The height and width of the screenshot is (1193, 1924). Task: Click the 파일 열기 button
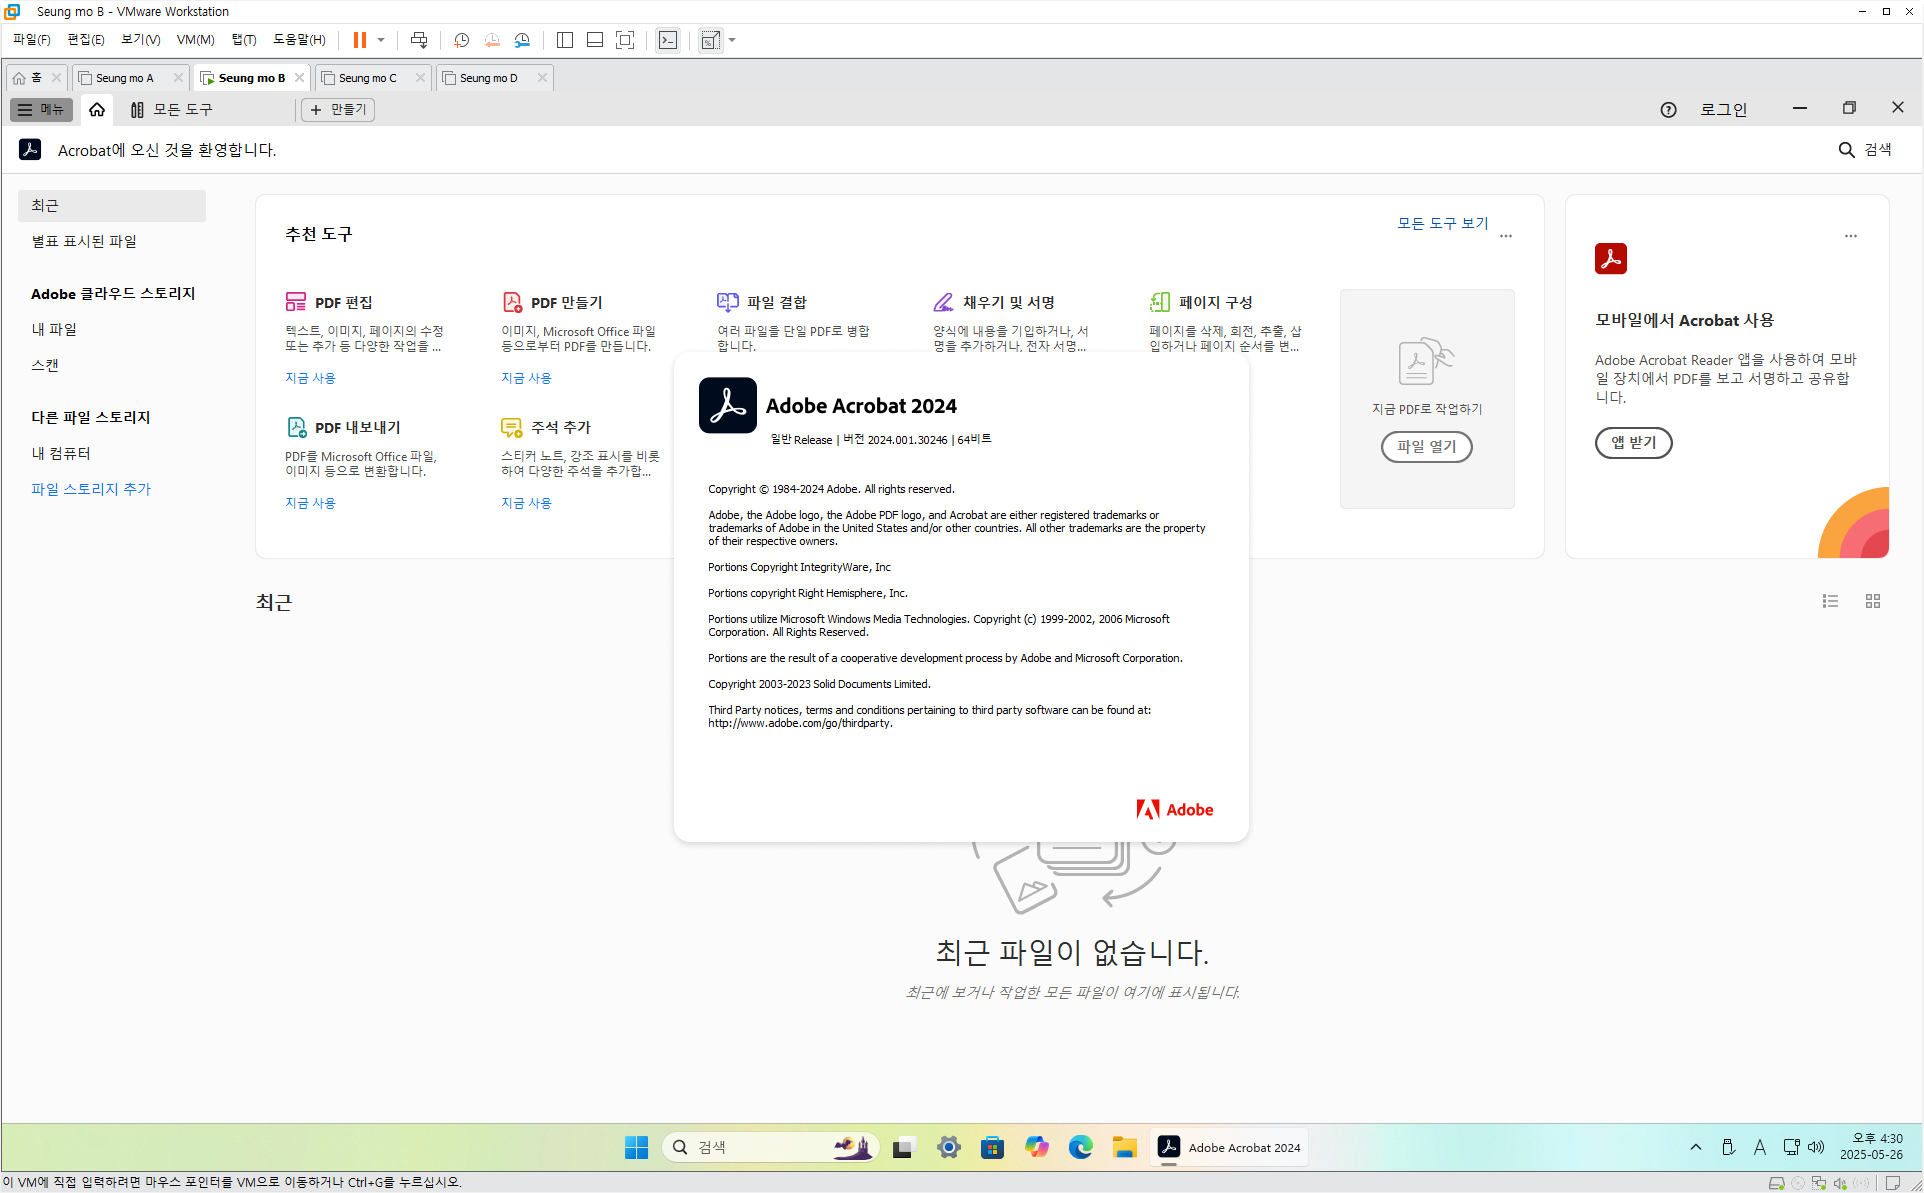point(1426,446)
